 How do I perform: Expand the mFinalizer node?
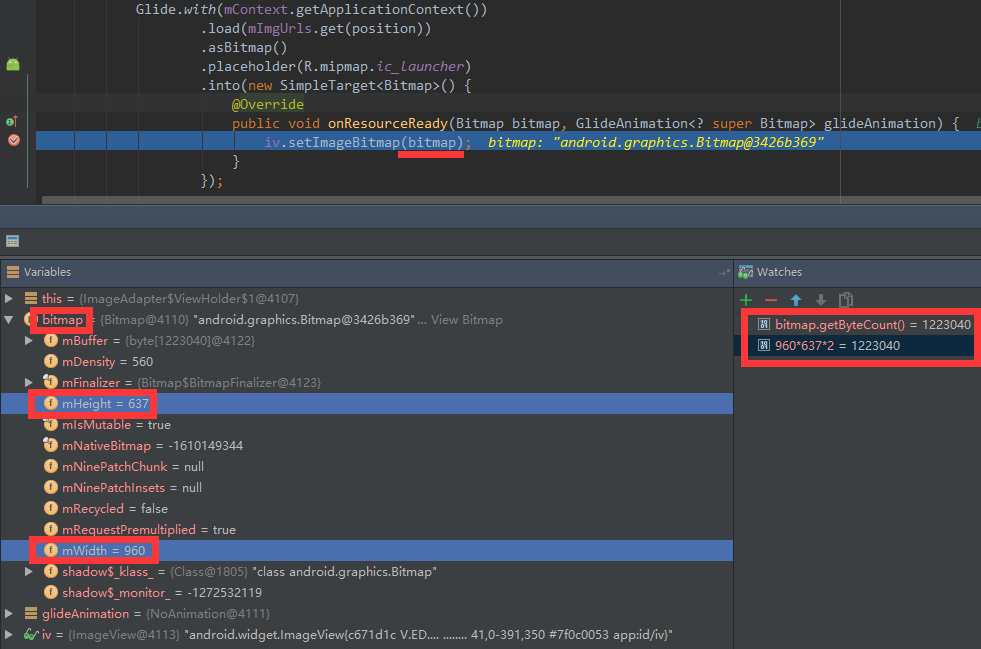pos(28,382)
